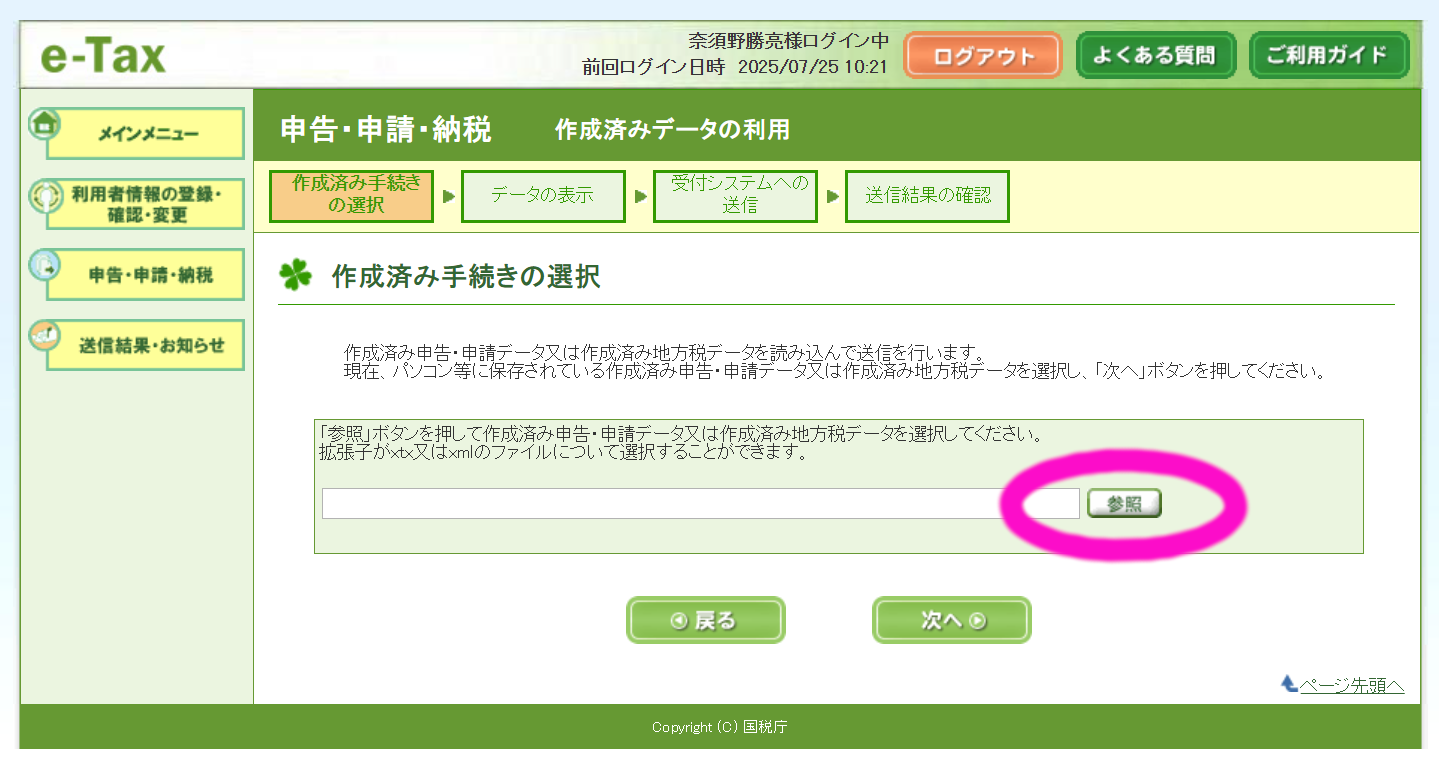Click the arrow icon after データの表示 step
The image size is (1439, 766).
640,196
